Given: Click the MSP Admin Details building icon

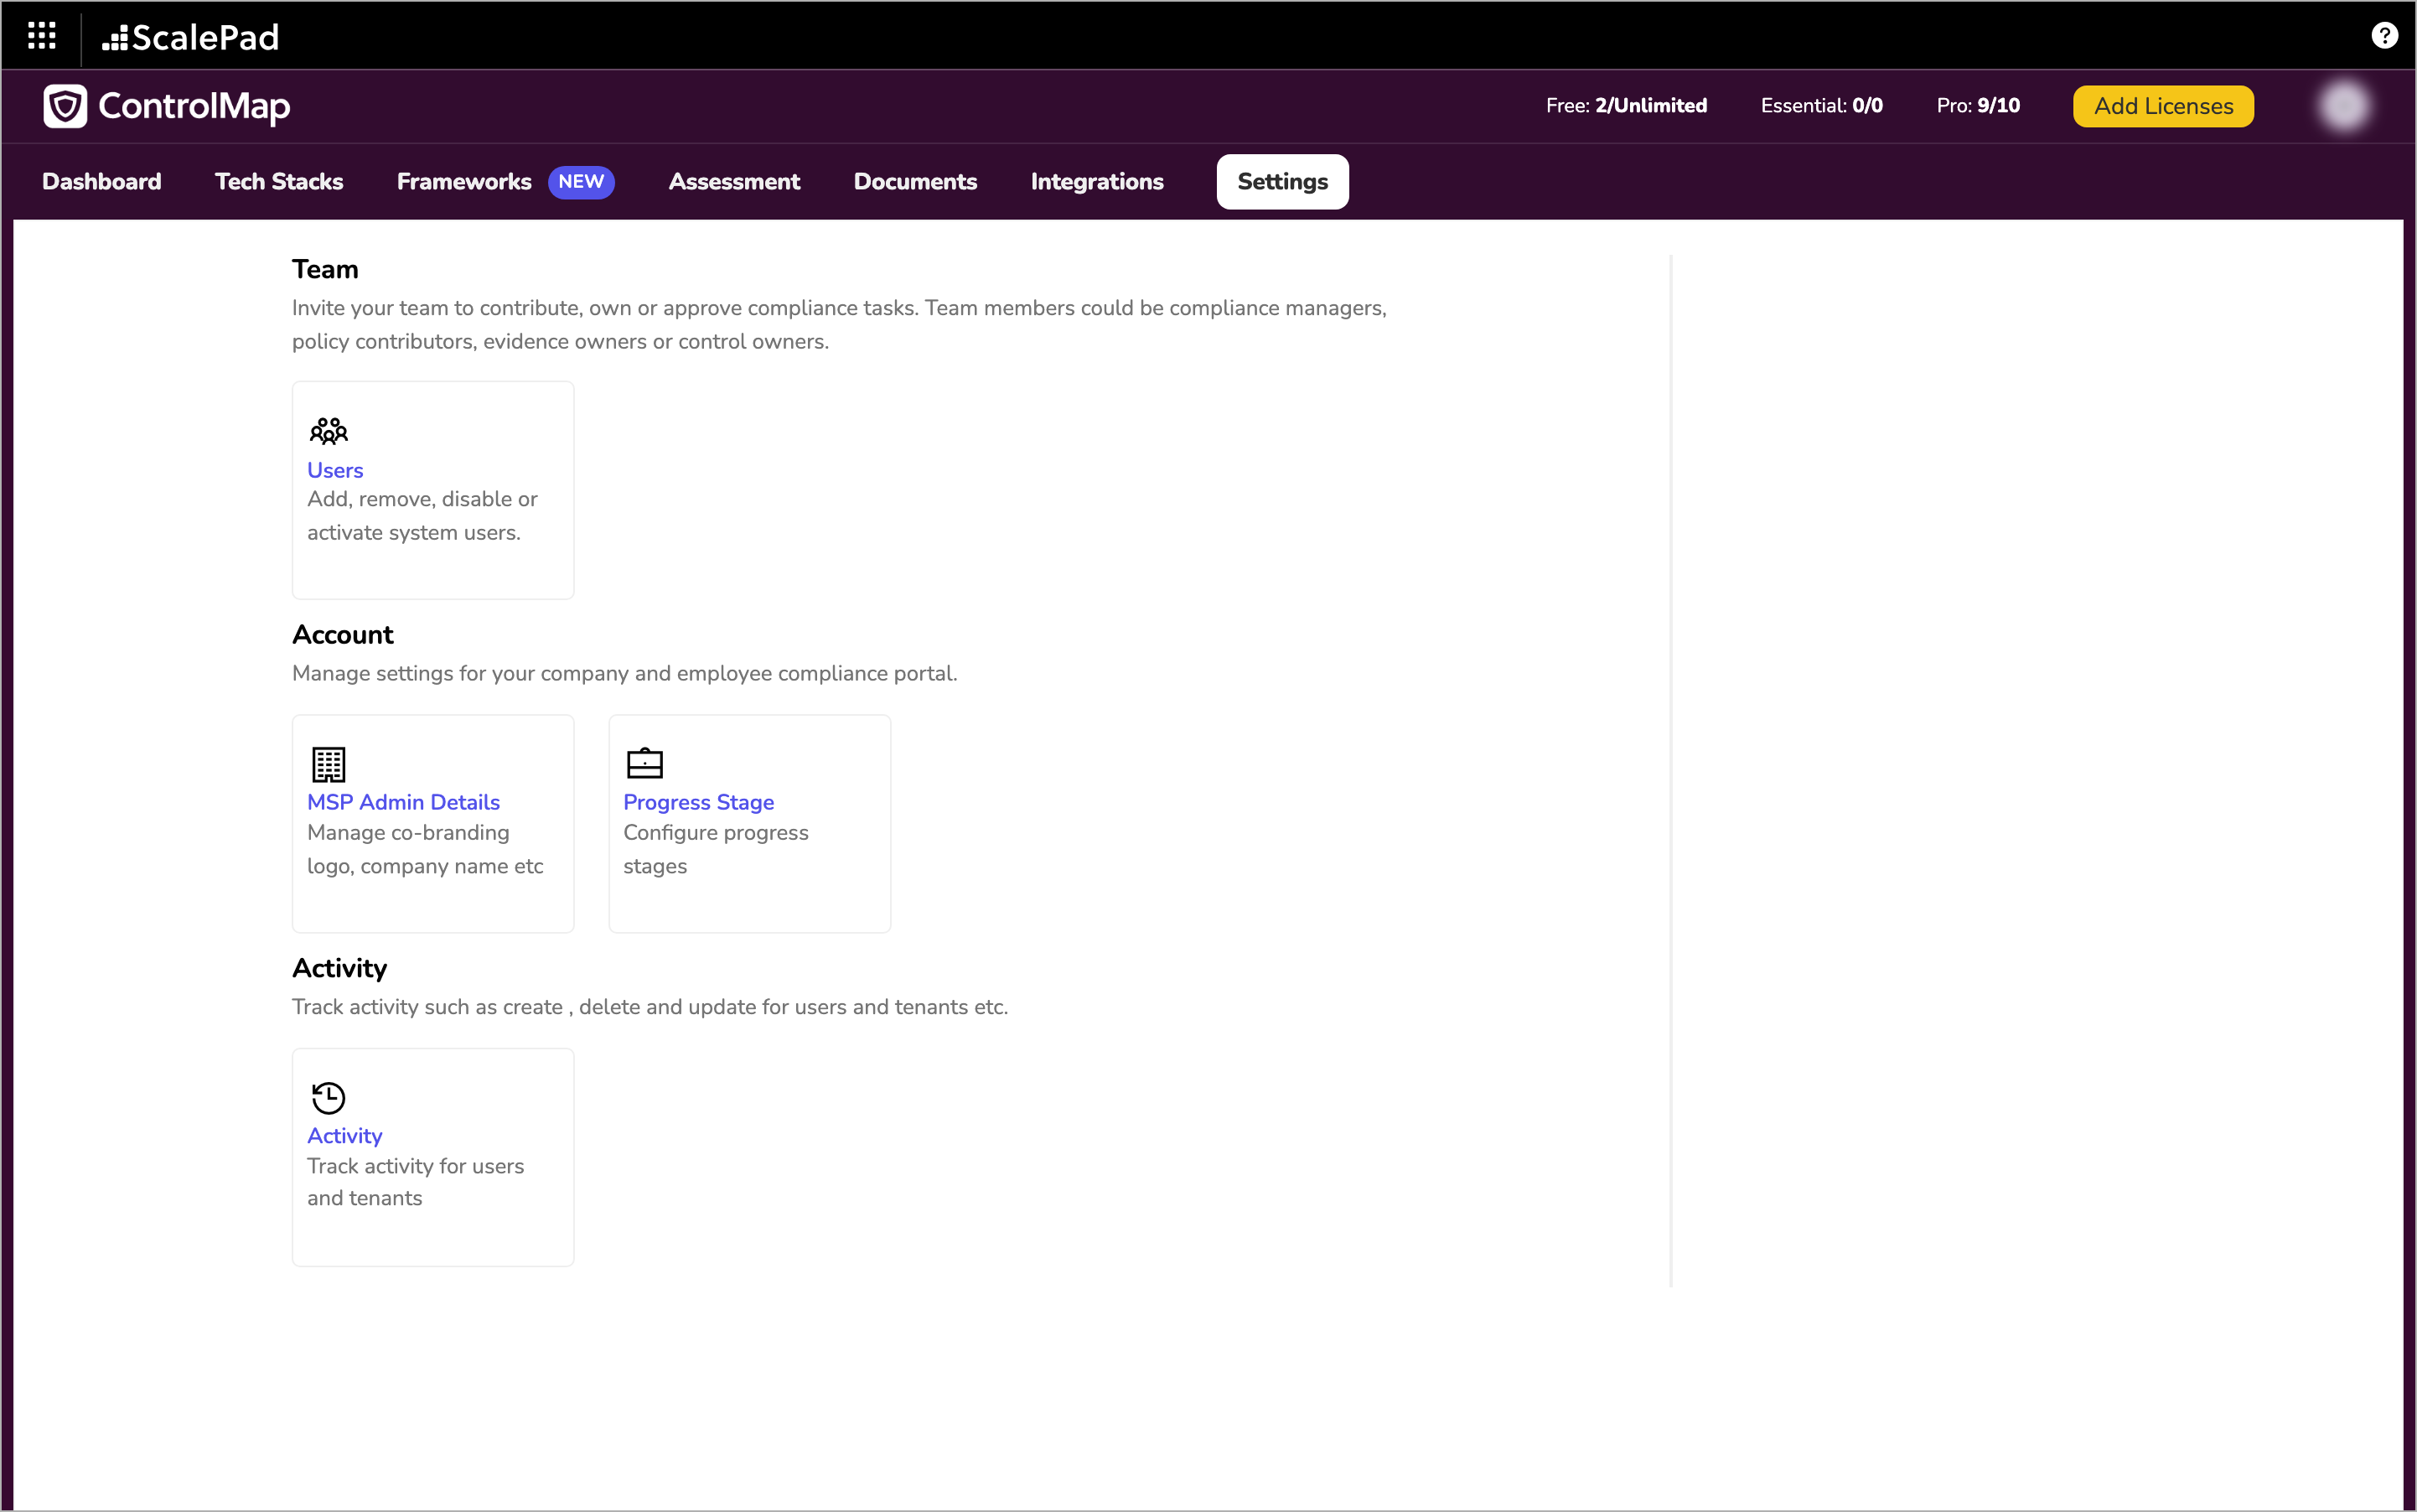Looking at the screenshot, I should [x=328, y=764].
